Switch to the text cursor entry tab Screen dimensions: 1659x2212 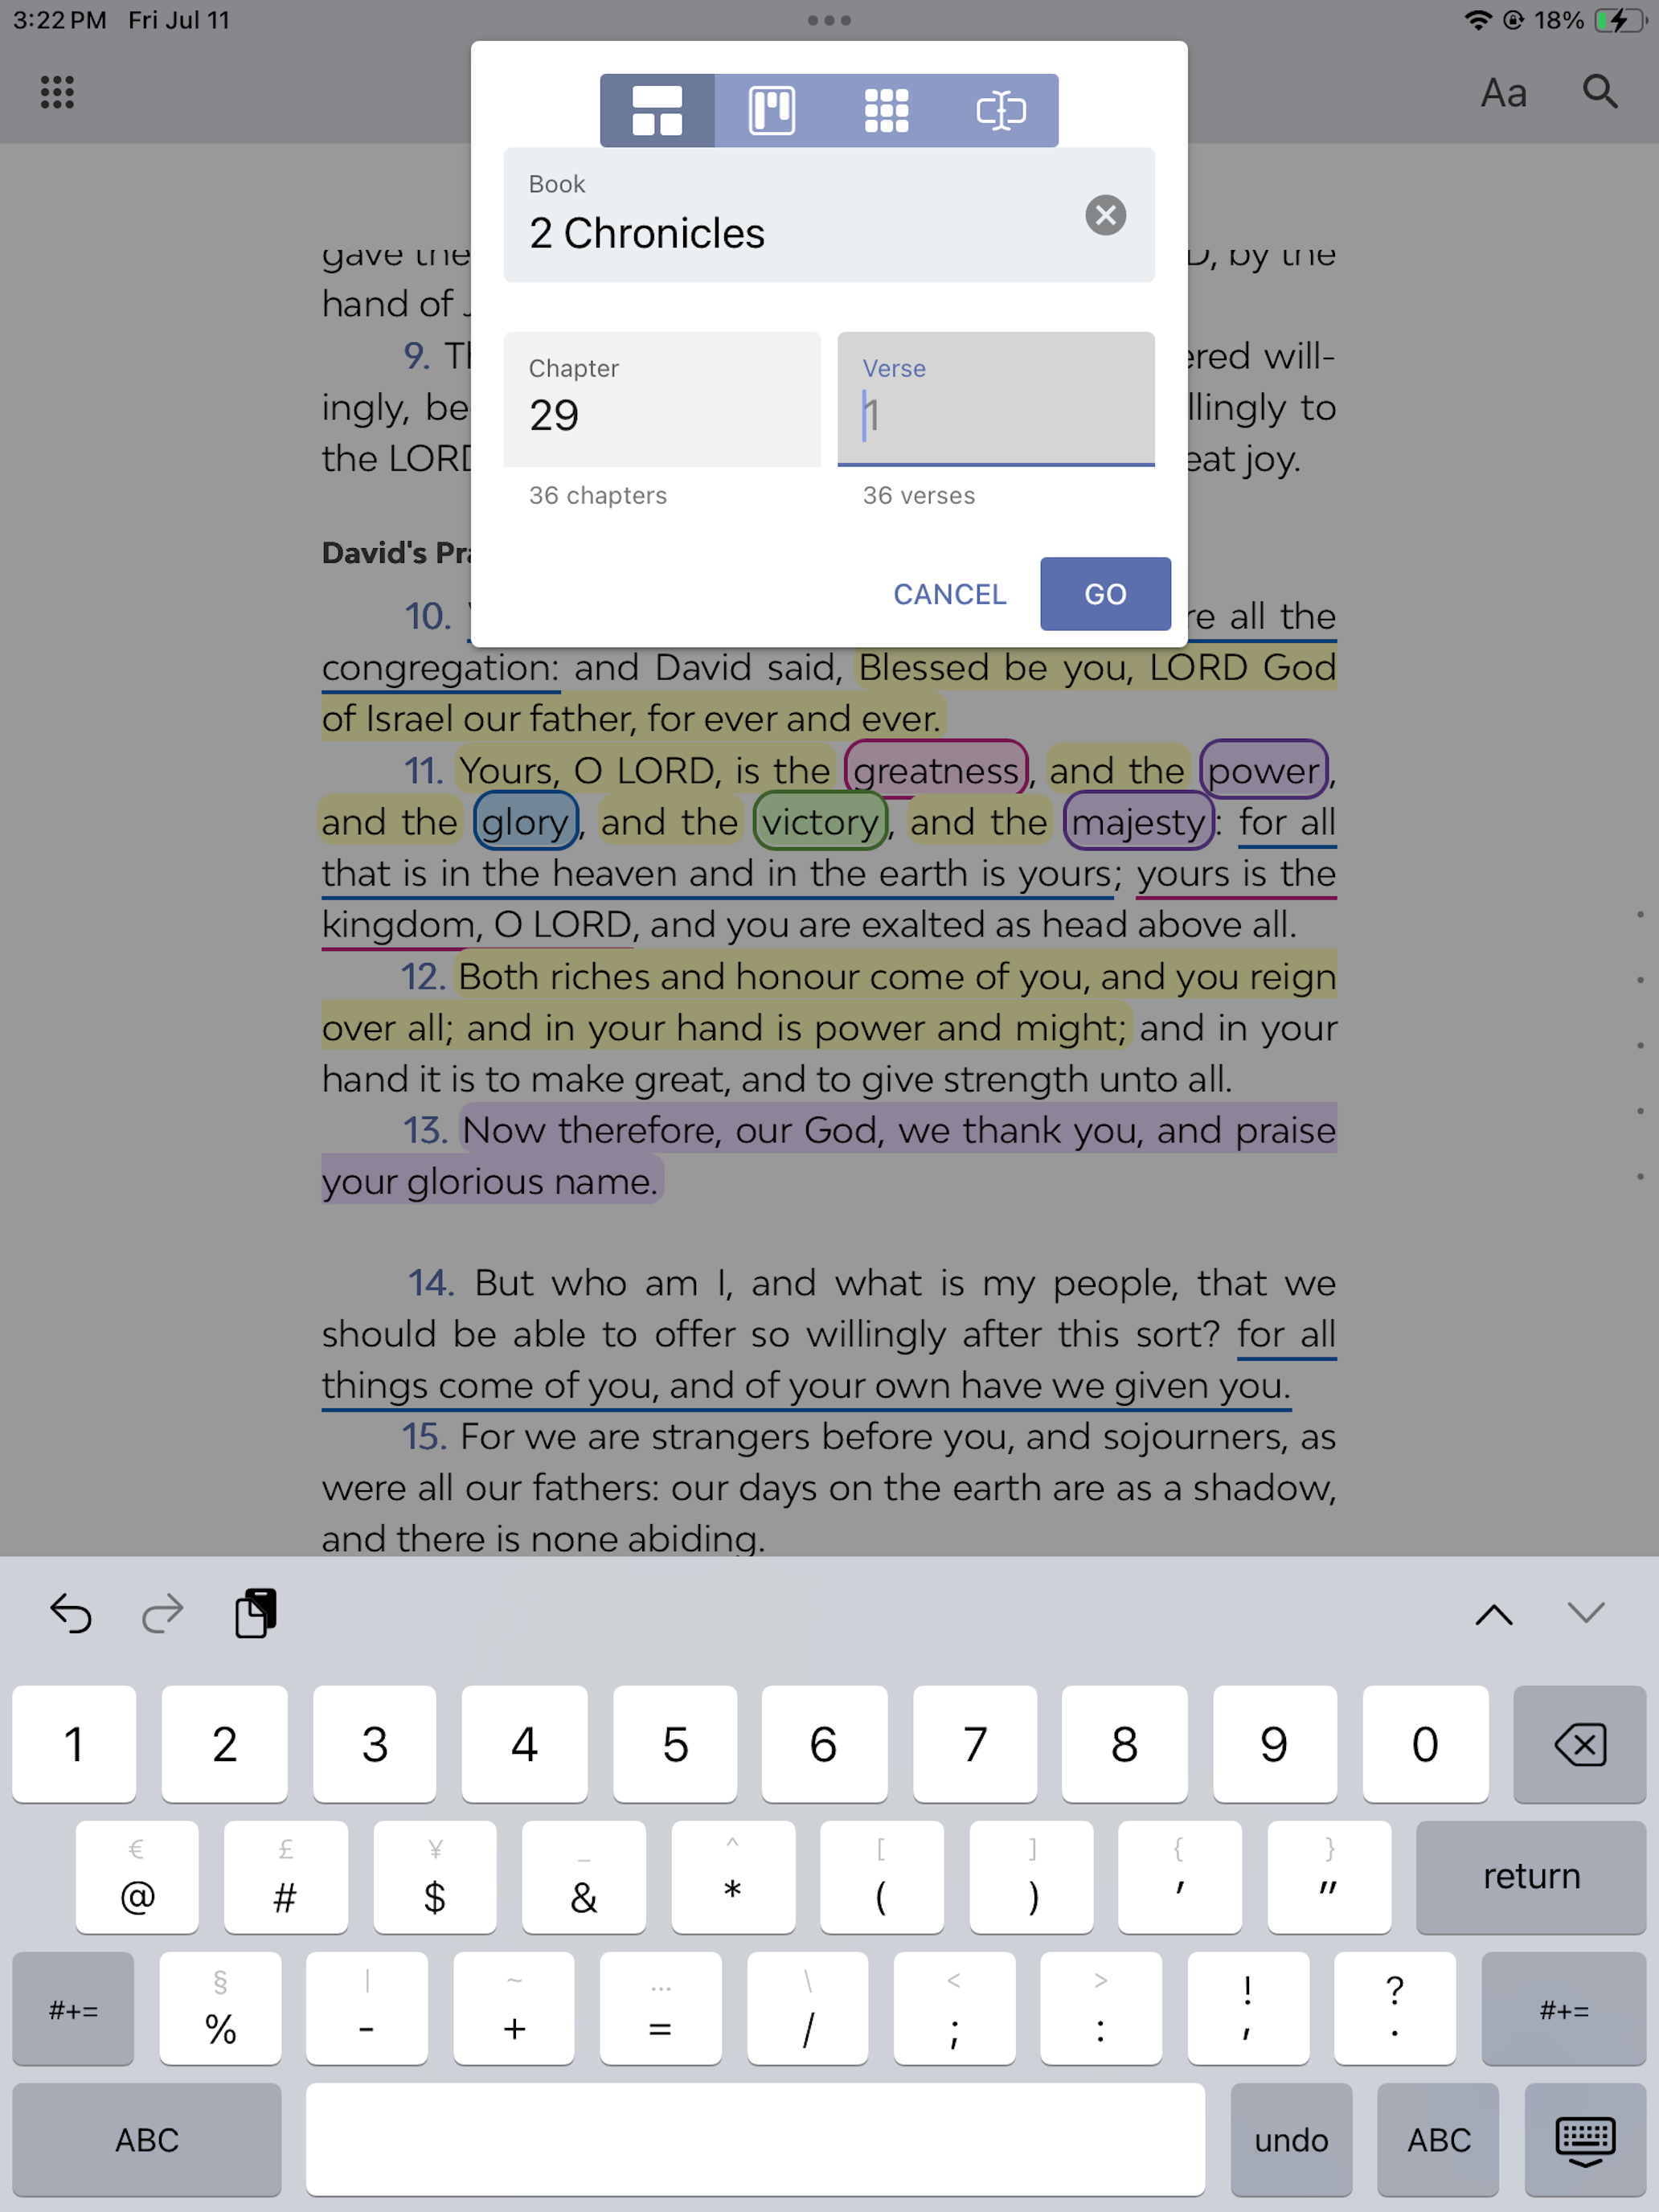pos(1001,110)
